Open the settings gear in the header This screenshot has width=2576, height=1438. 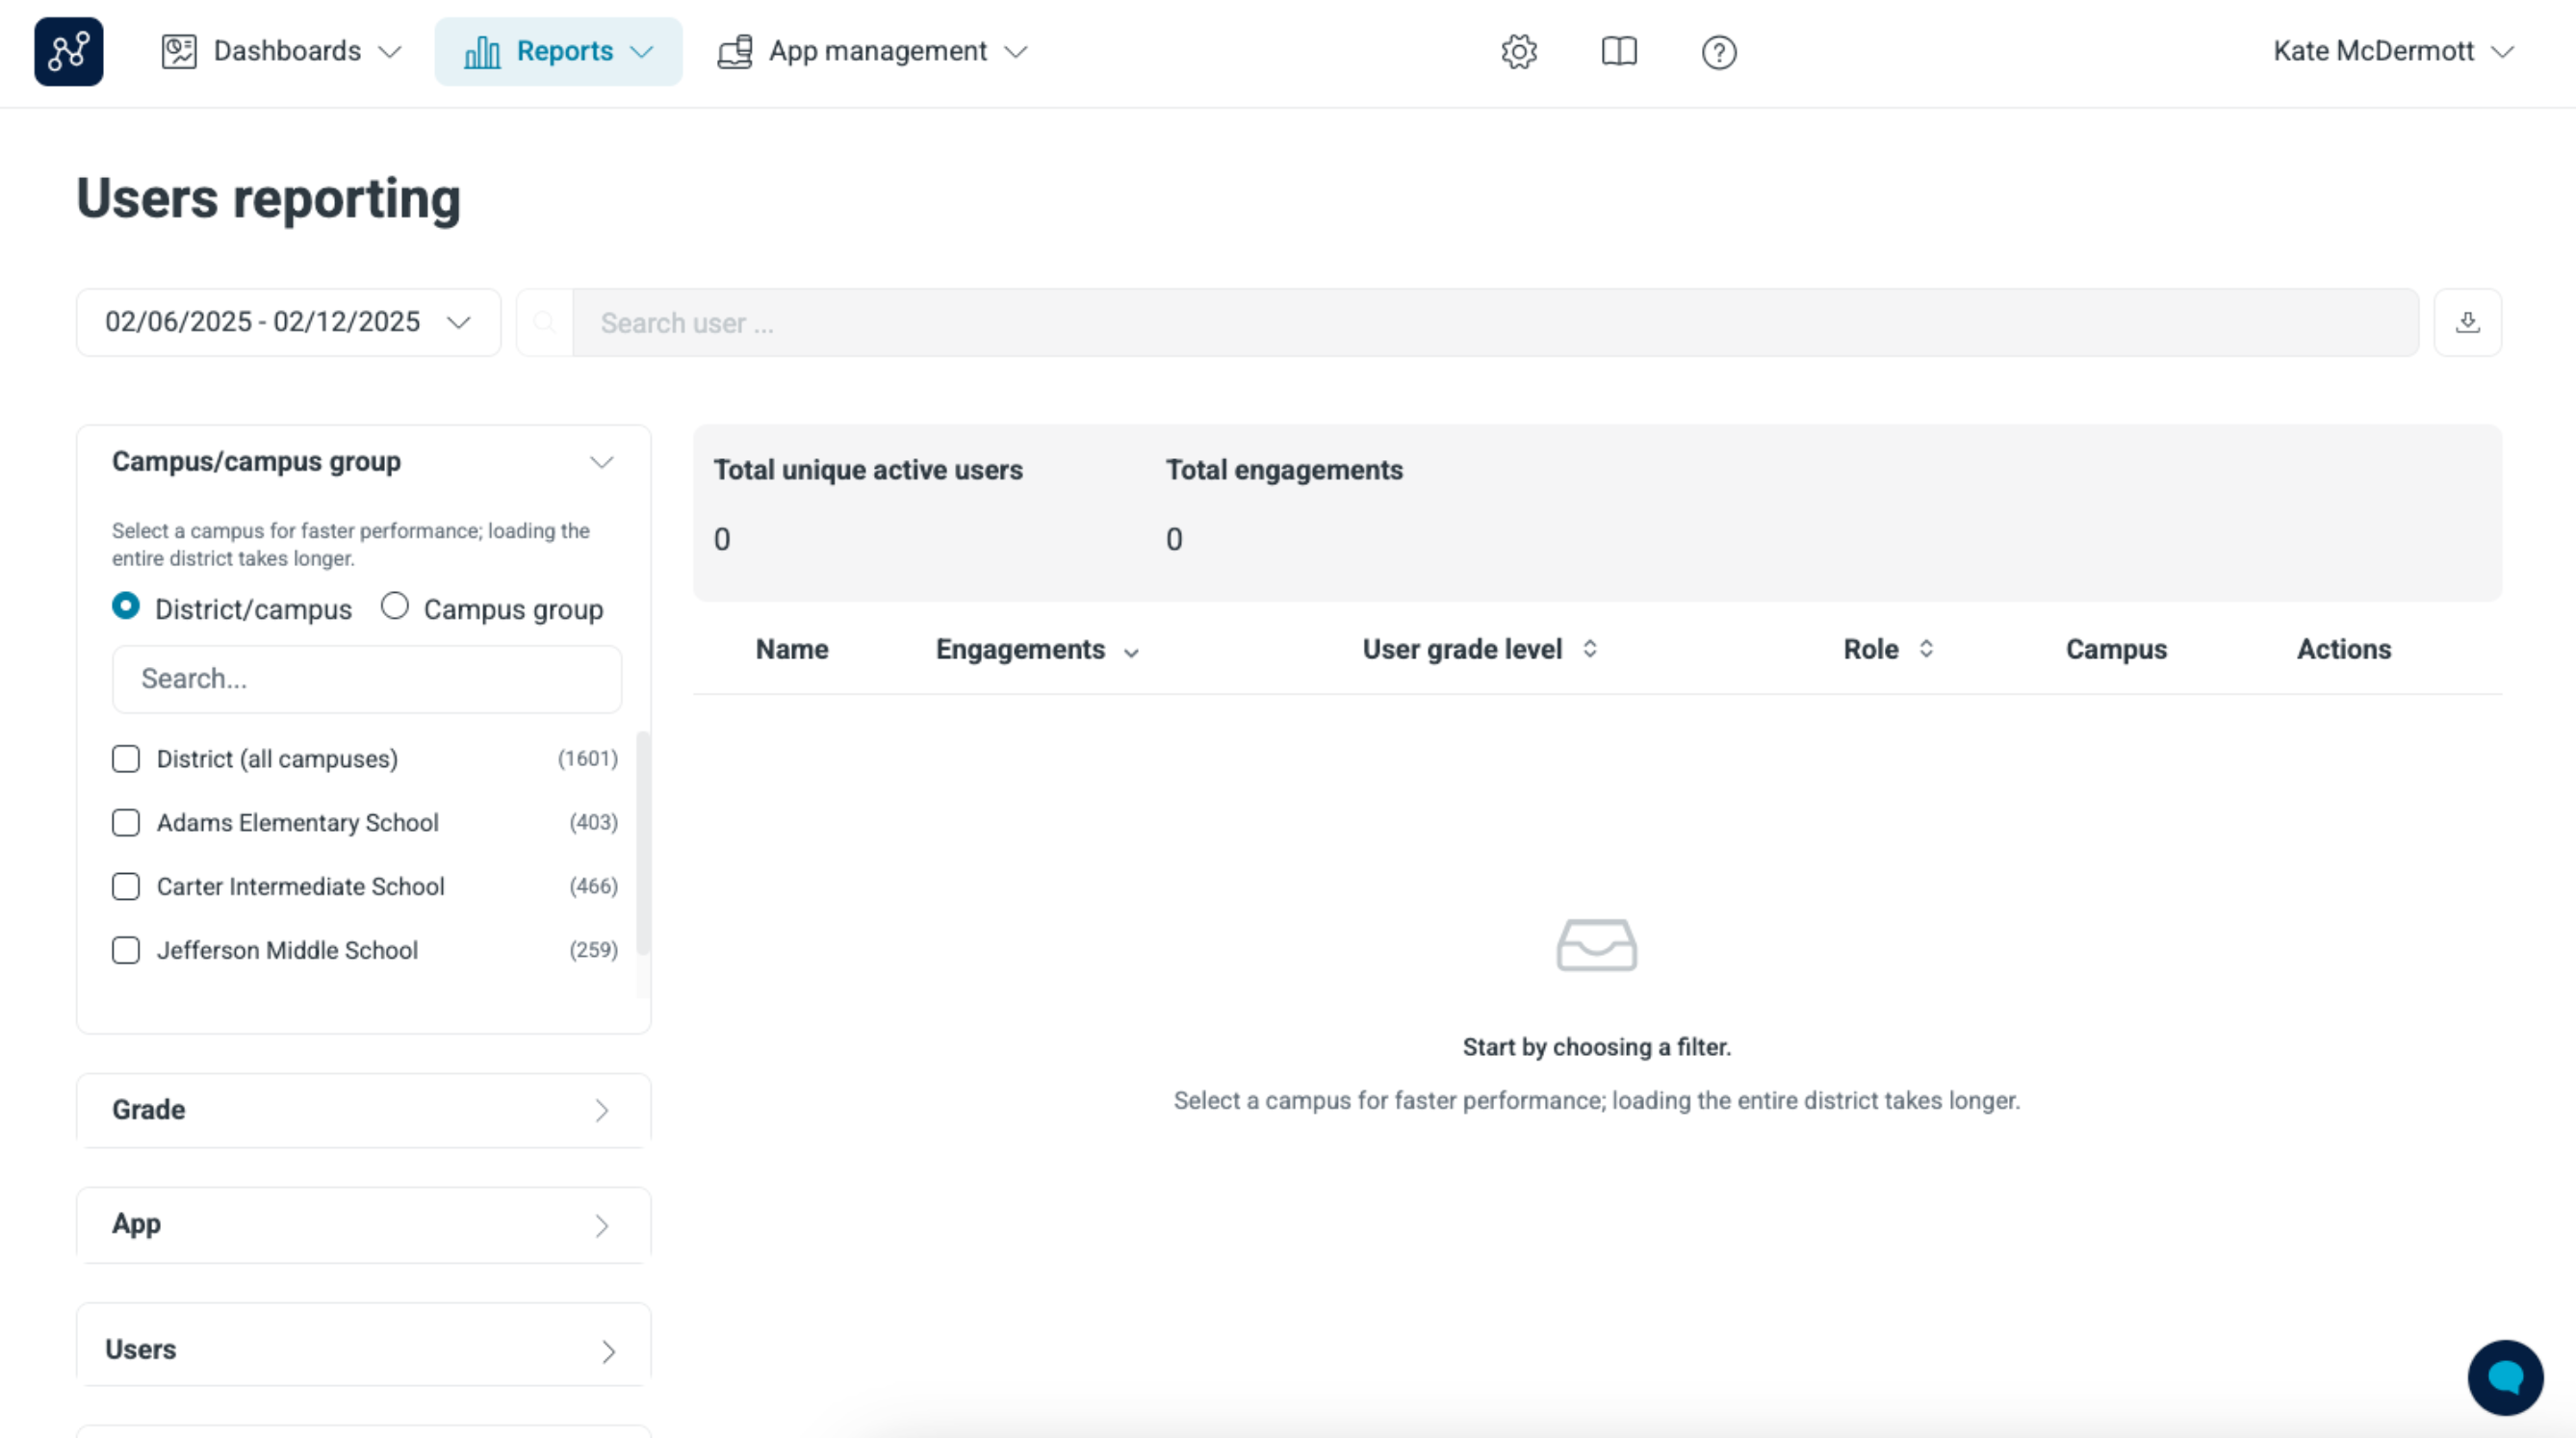(x=1518, y=52)
